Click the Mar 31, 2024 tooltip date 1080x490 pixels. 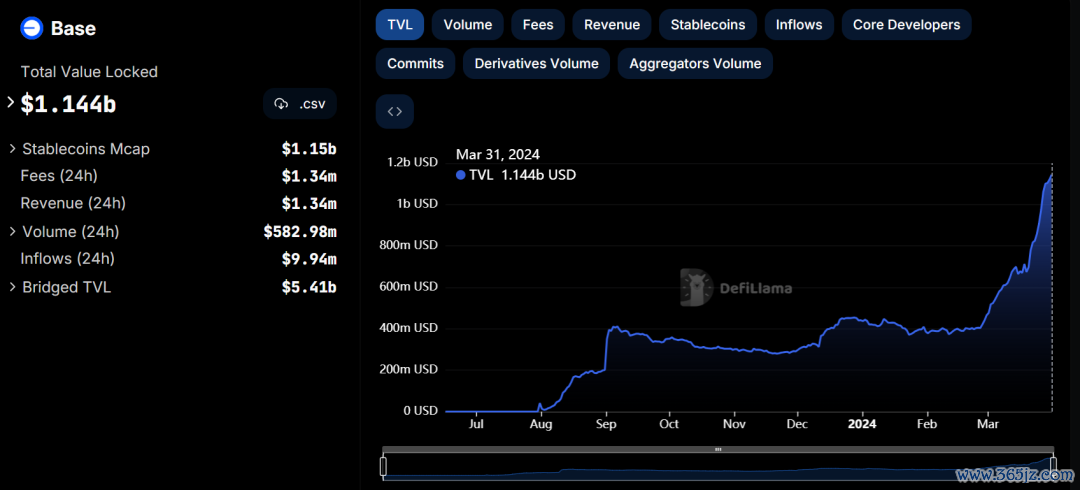498,154
